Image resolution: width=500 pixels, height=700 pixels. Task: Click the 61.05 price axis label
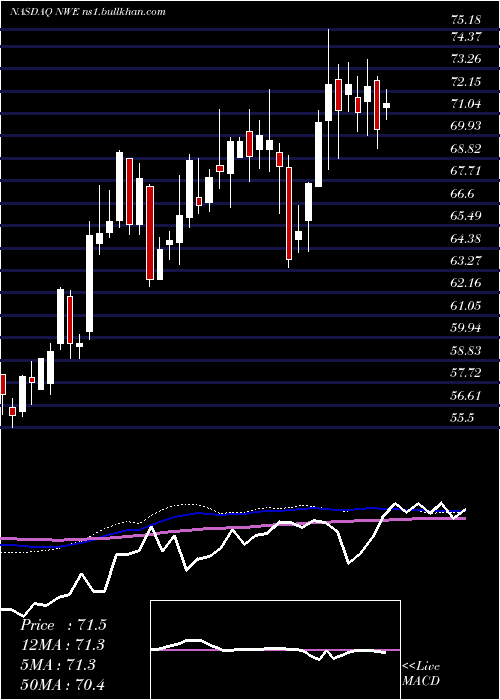click(465, 306)
